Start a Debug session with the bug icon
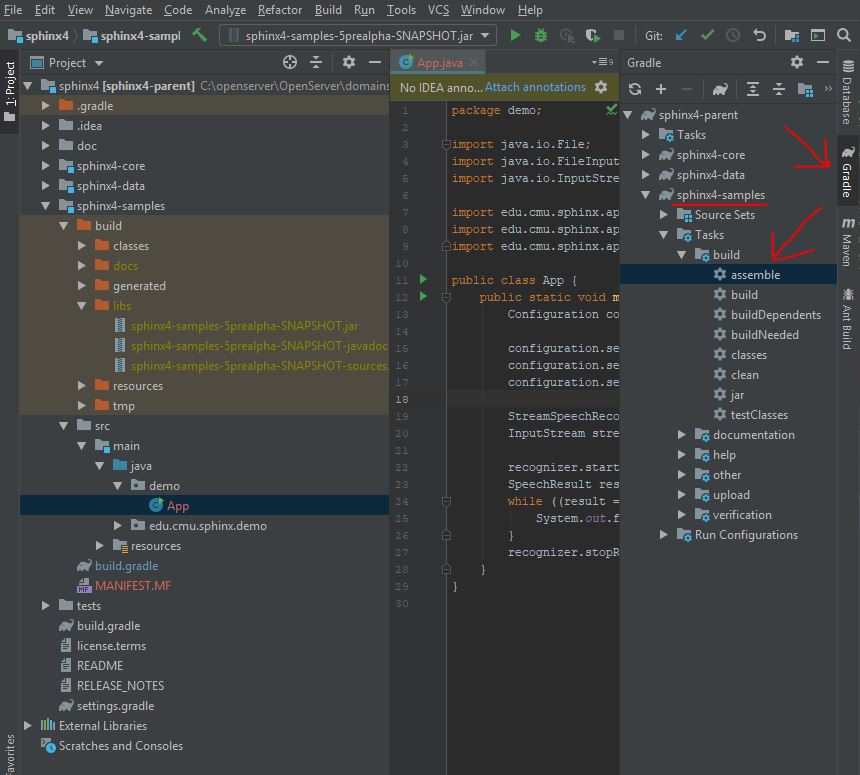This screenshot has height=775, width=860. [x=540, y=33]
